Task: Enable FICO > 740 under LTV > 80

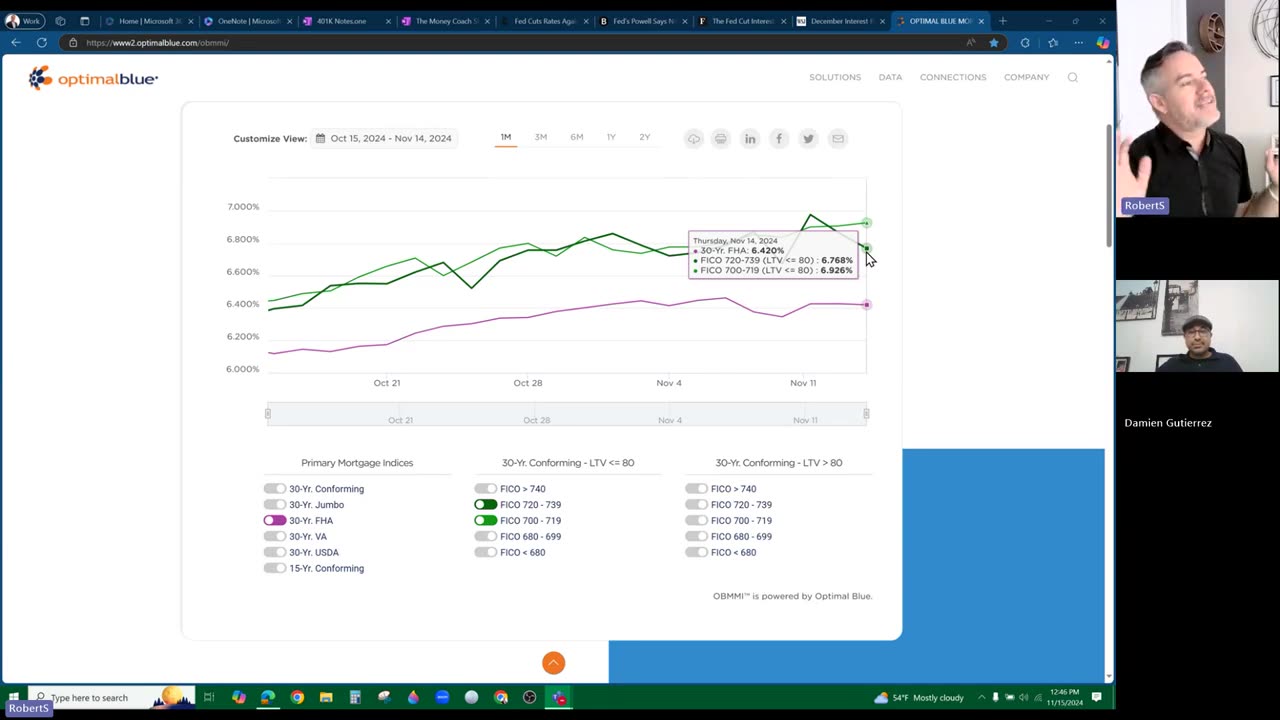Action: [x=697, y=489]
